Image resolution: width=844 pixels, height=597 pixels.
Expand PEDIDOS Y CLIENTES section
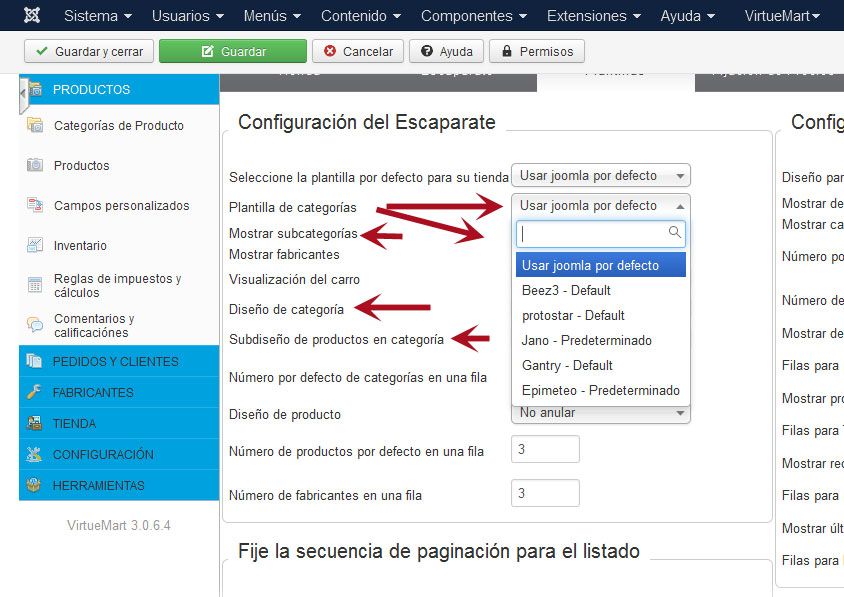tap(119, 361)
